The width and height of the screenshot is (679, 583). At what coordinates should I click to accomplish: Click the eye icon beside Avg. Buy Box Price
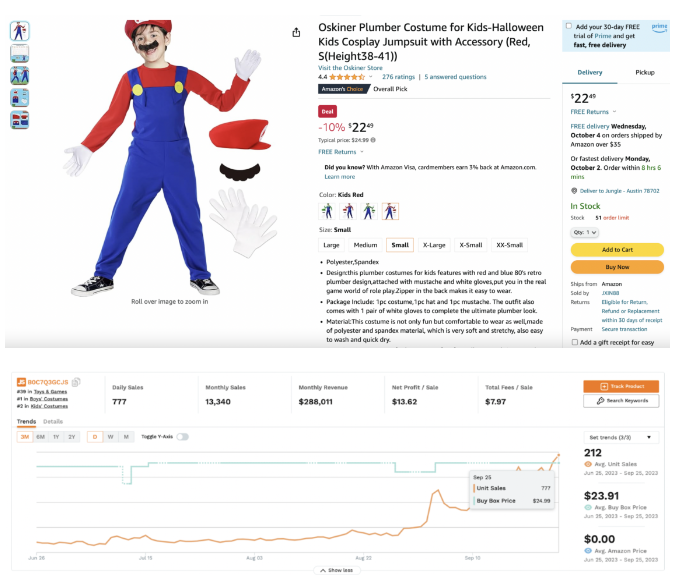pos(589,508)
